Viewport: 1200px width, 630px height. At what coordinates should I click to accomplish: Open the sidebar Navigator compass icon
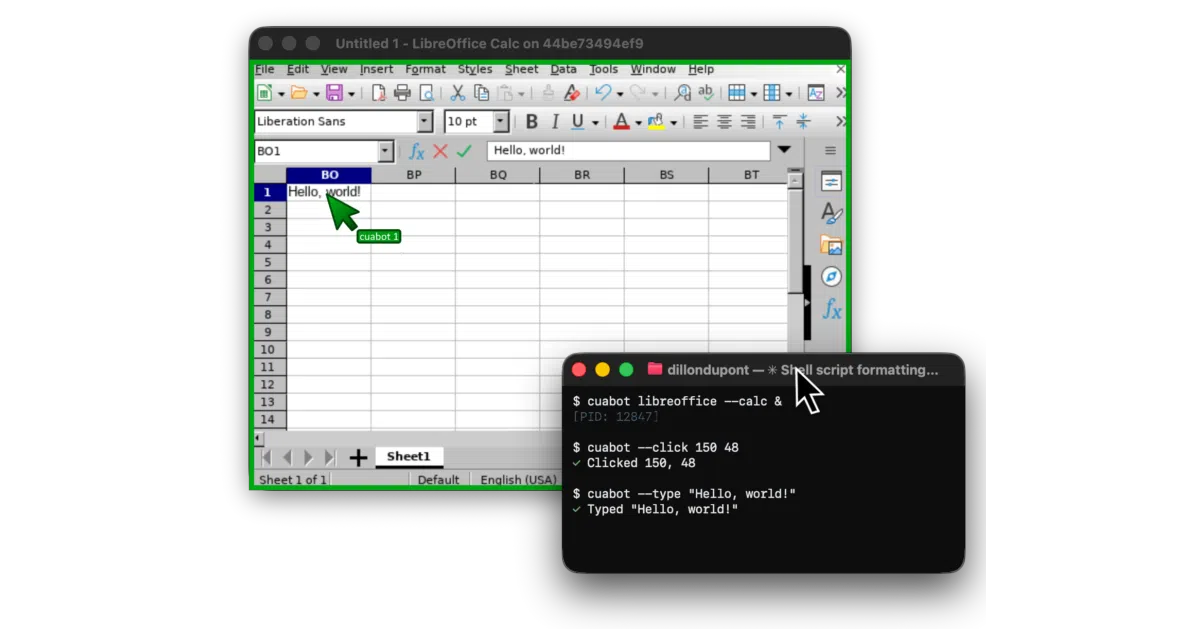click(831, 276)
